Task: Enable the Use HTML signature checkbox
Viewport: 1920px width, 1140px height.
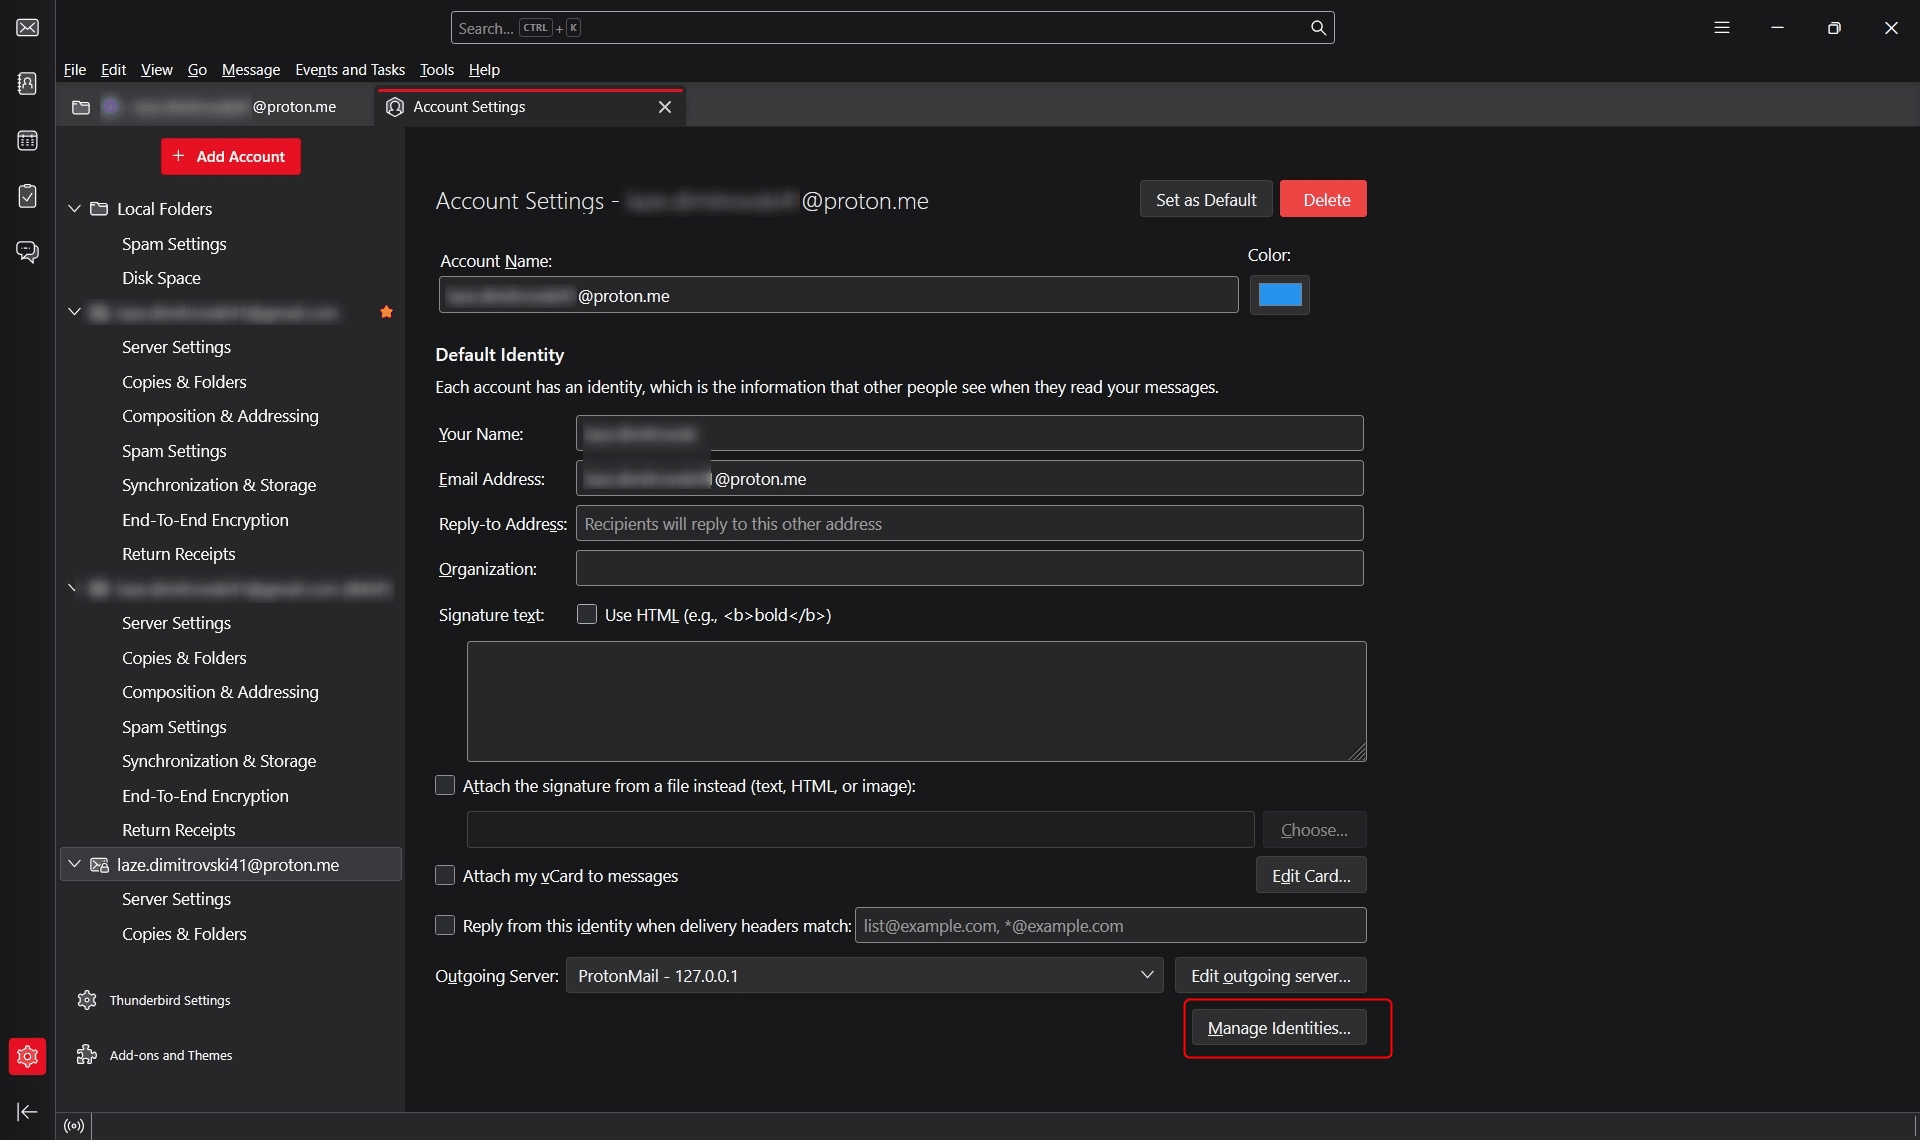Action: 587,614
